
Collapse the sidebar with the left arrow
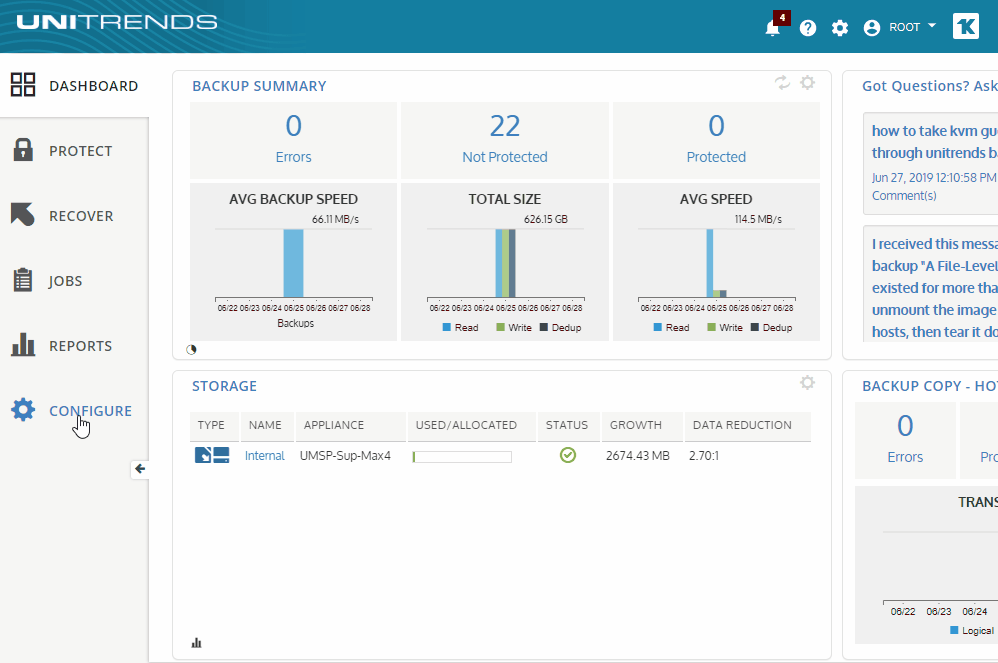140,469
